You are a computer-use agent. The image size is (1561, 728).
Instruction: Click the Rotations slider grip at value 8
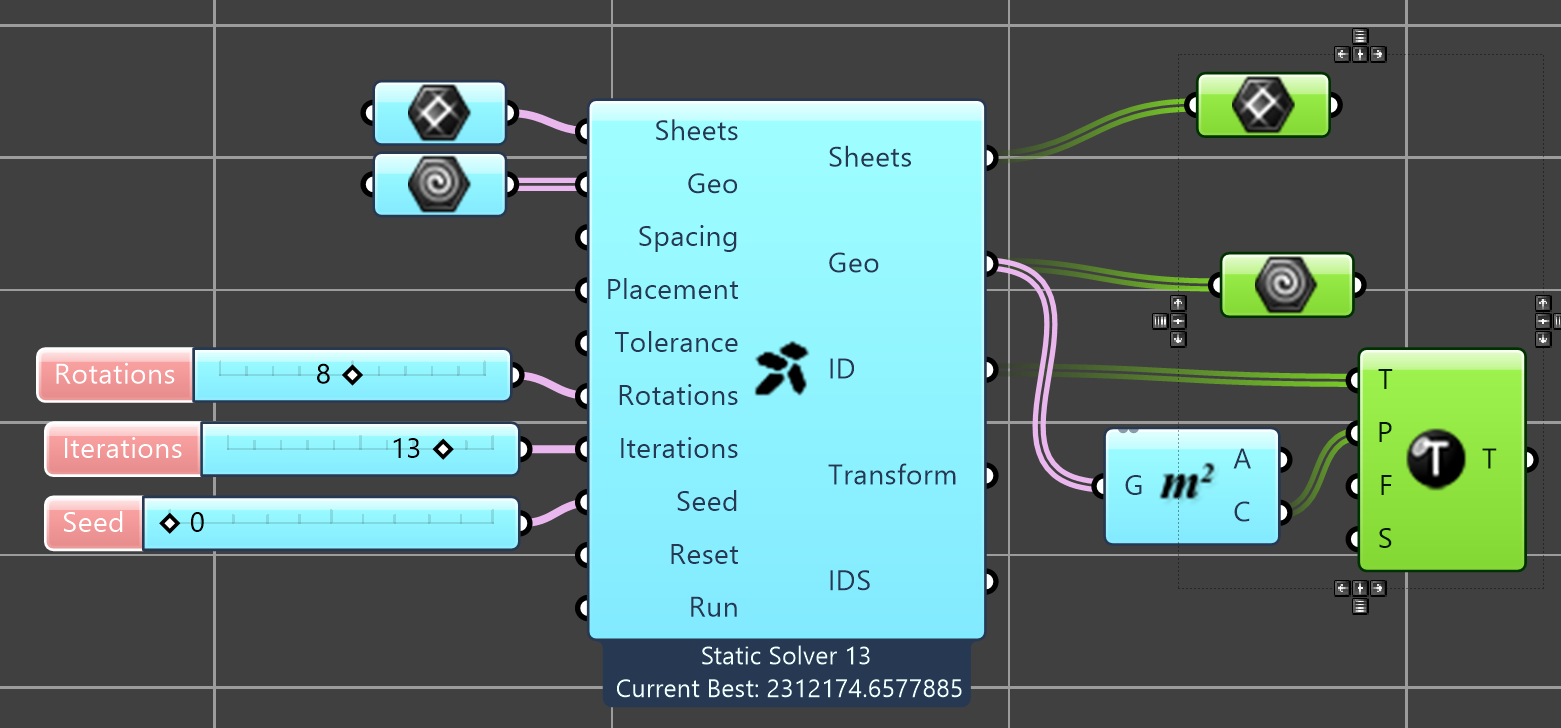click(351, 375)
